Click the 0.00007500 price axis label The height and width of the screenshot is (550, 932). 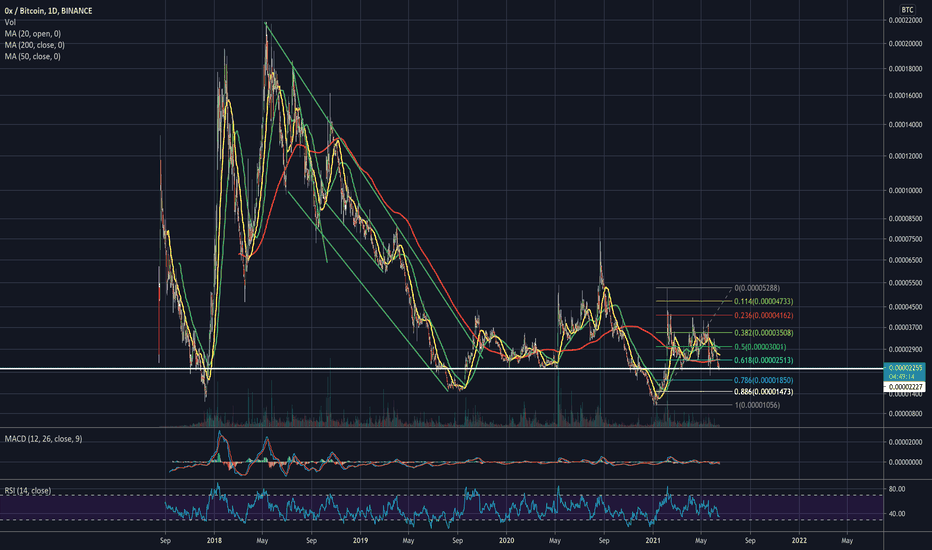click(x=906, y=240)
